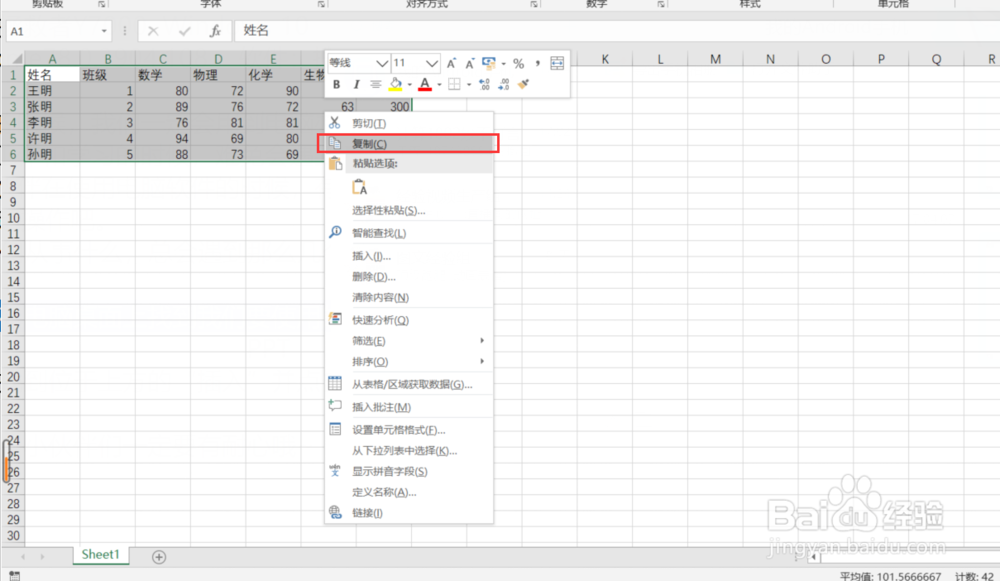The image size is (1000, 581).
Task: Click the Increase Font Size icon
Action: click(x=451, y=62)
